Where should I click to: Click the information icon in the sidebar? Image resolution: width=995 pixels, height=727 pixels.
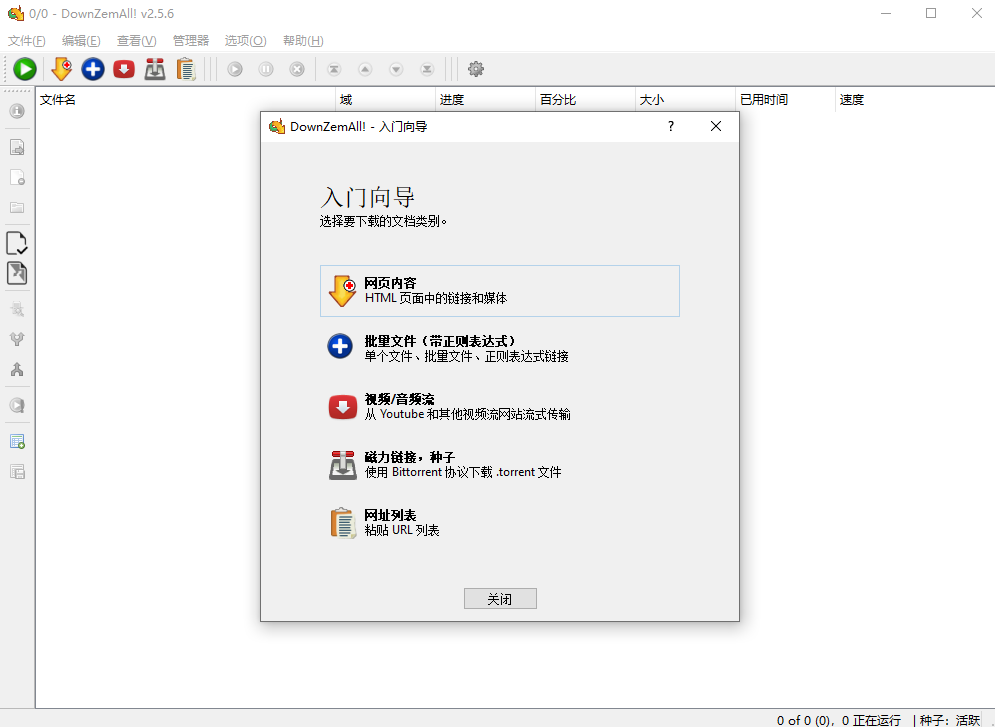coord(17,111)
